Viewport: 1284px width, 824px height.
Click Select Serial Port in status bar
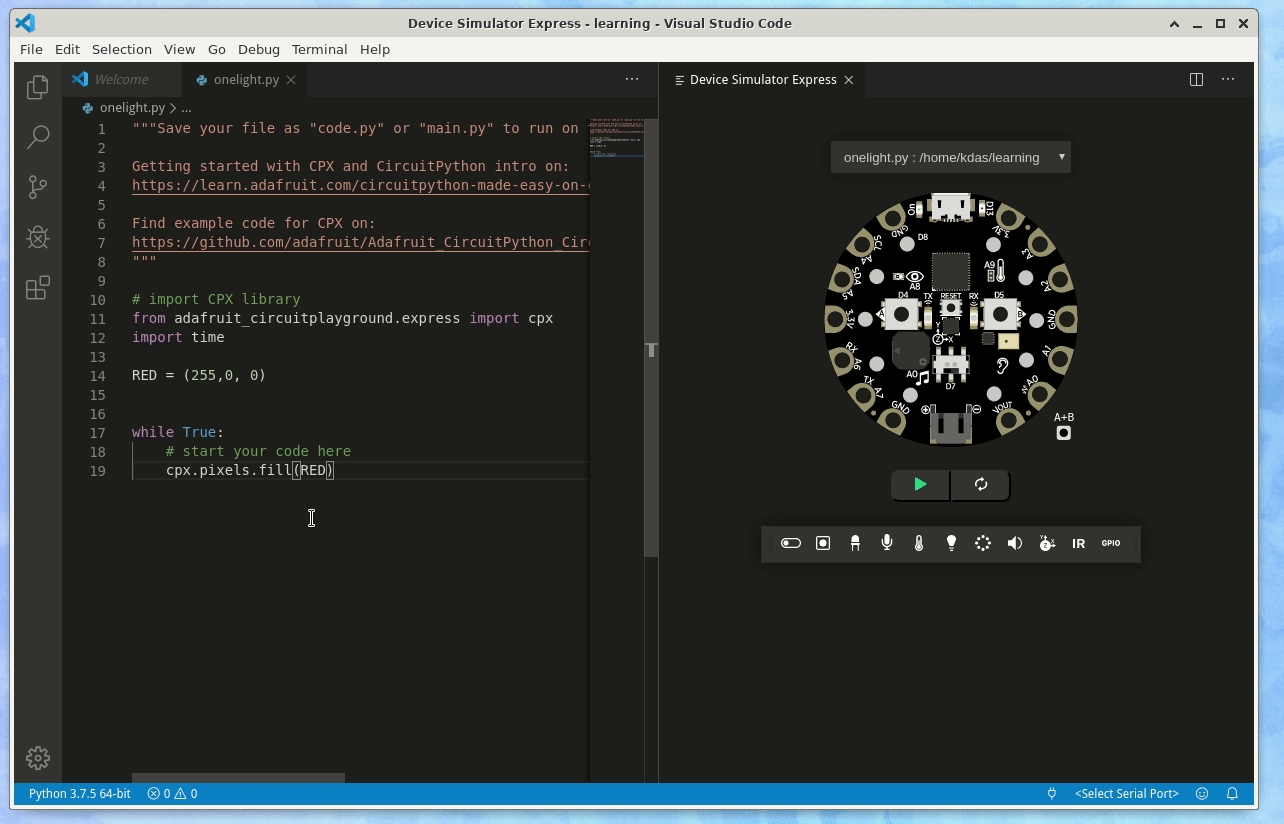1126,794
